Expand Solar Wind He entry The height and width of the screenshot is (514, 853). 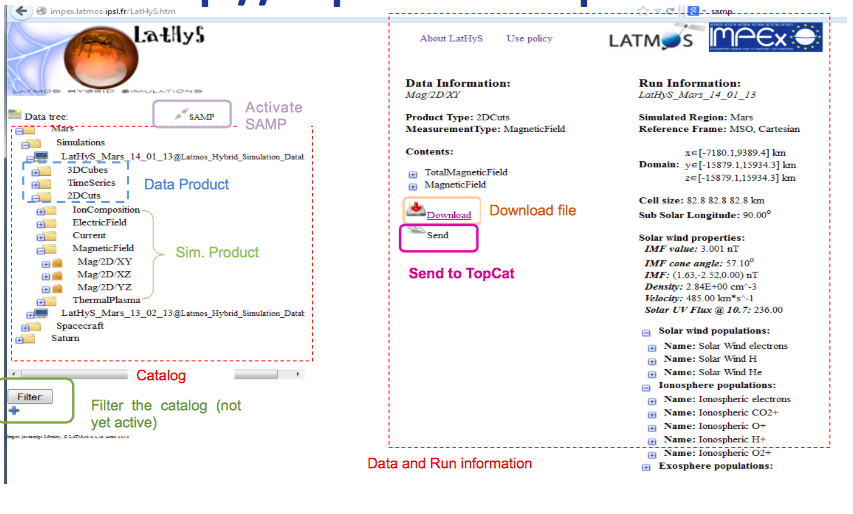click(652, 374)
